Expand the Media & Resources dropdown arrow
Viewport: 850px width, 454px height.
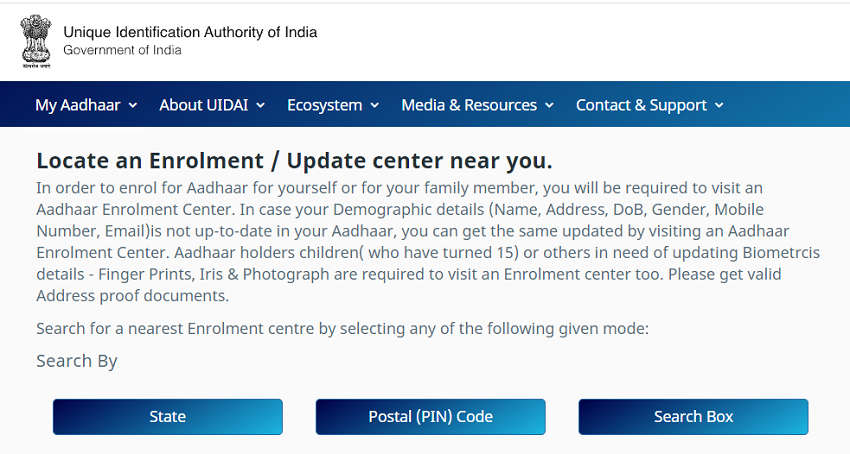[x=550, y=105]
